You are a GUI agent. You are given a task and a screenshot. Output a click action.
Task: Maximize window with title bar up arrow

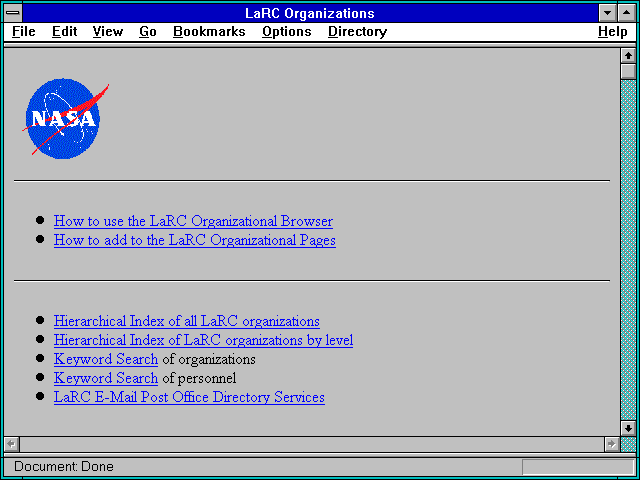[x=627, y=13]
